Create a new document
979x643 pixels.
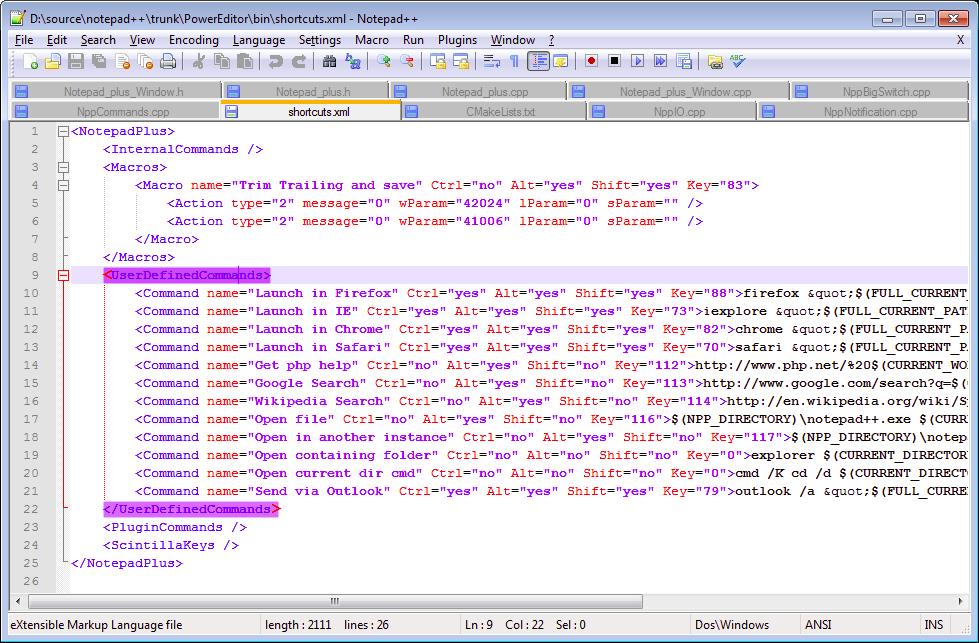(32, 61)
